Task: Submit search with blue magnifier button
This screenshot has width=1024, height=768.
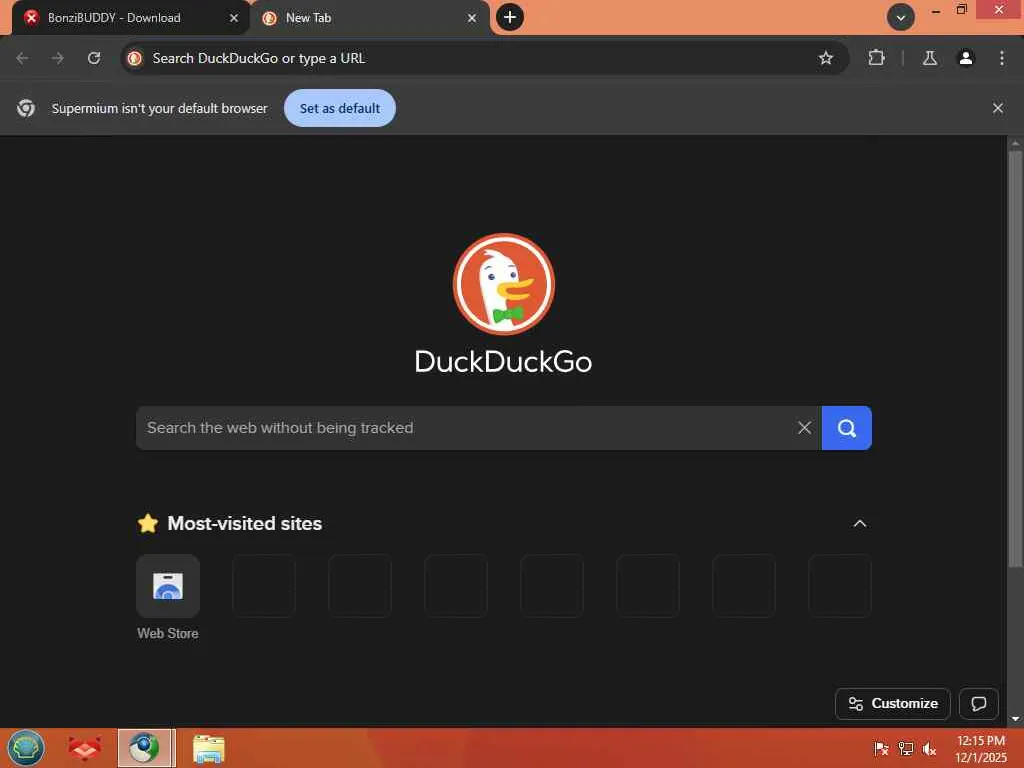Action: [x=846, y=428]
